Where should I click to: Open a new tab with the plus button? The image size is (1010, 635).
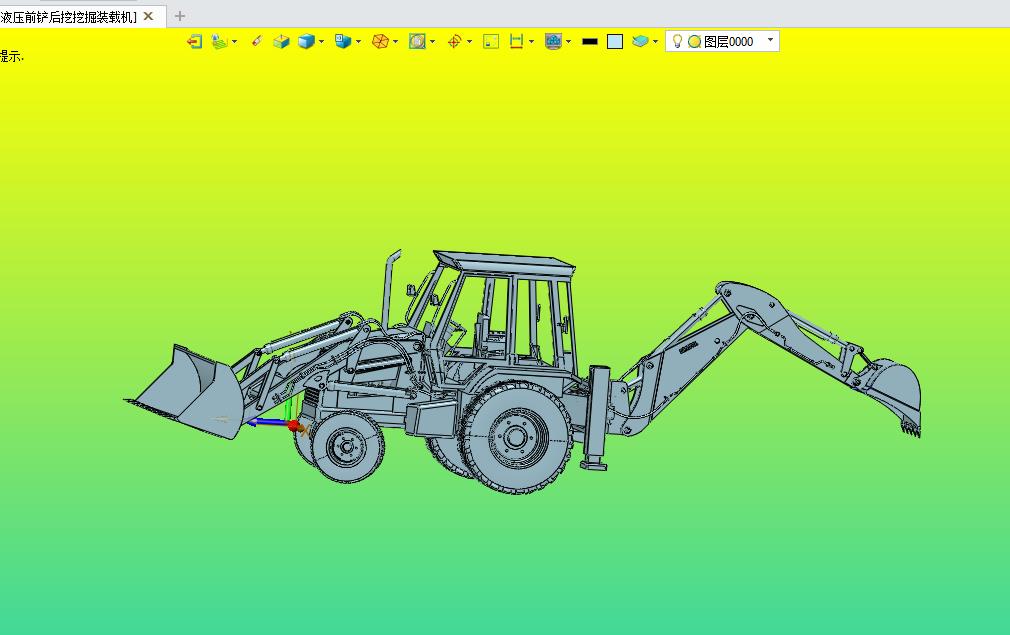[180, 16]
